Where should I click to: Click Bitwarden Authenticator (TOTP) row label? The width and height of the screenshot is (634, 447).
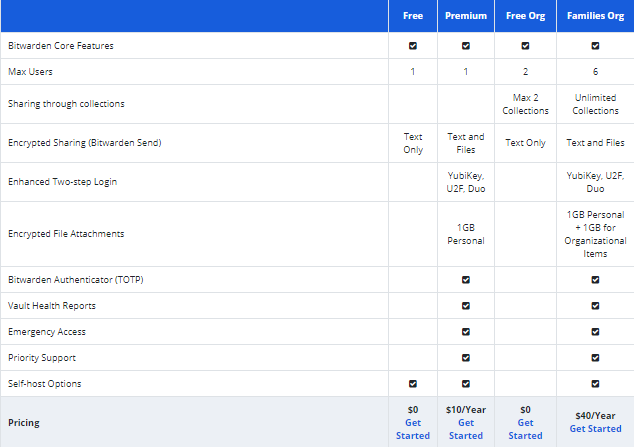point(76,280)
